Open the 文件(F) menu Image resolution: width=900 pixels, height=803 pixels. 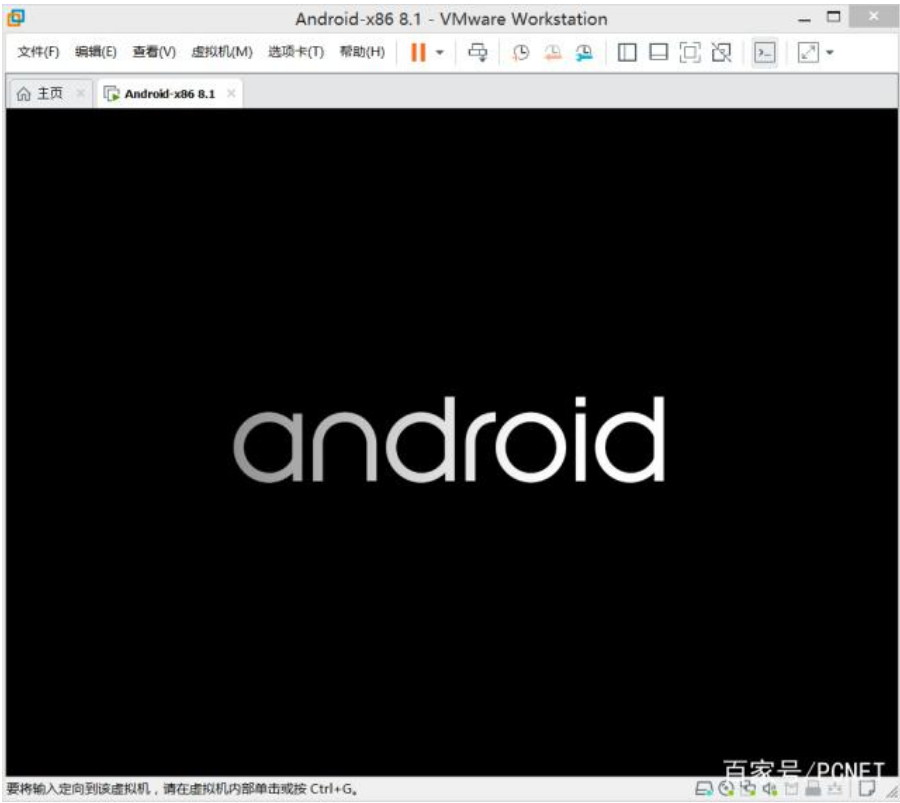pos(38,52)
